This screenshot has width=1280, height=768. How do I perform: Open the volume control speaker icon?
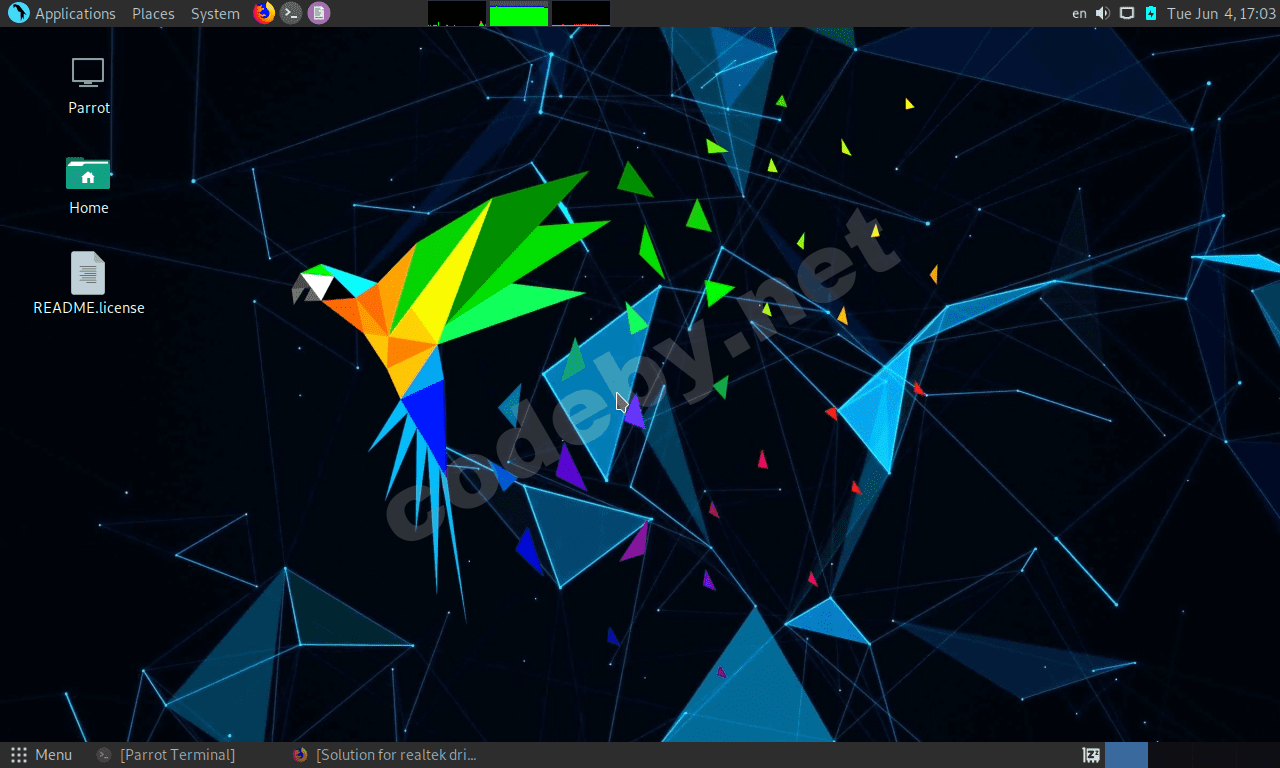tap(1103, 13)
